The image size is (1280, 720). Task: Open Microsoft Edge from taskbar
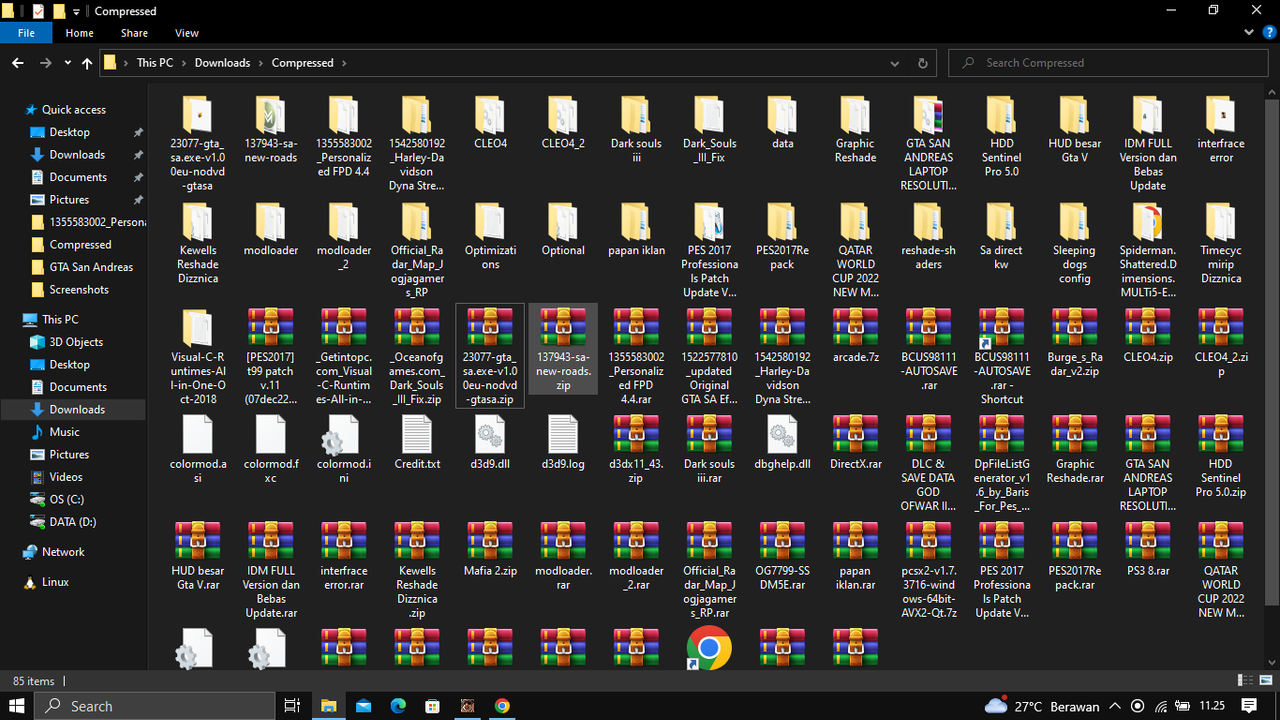click(x=398, y=706)
